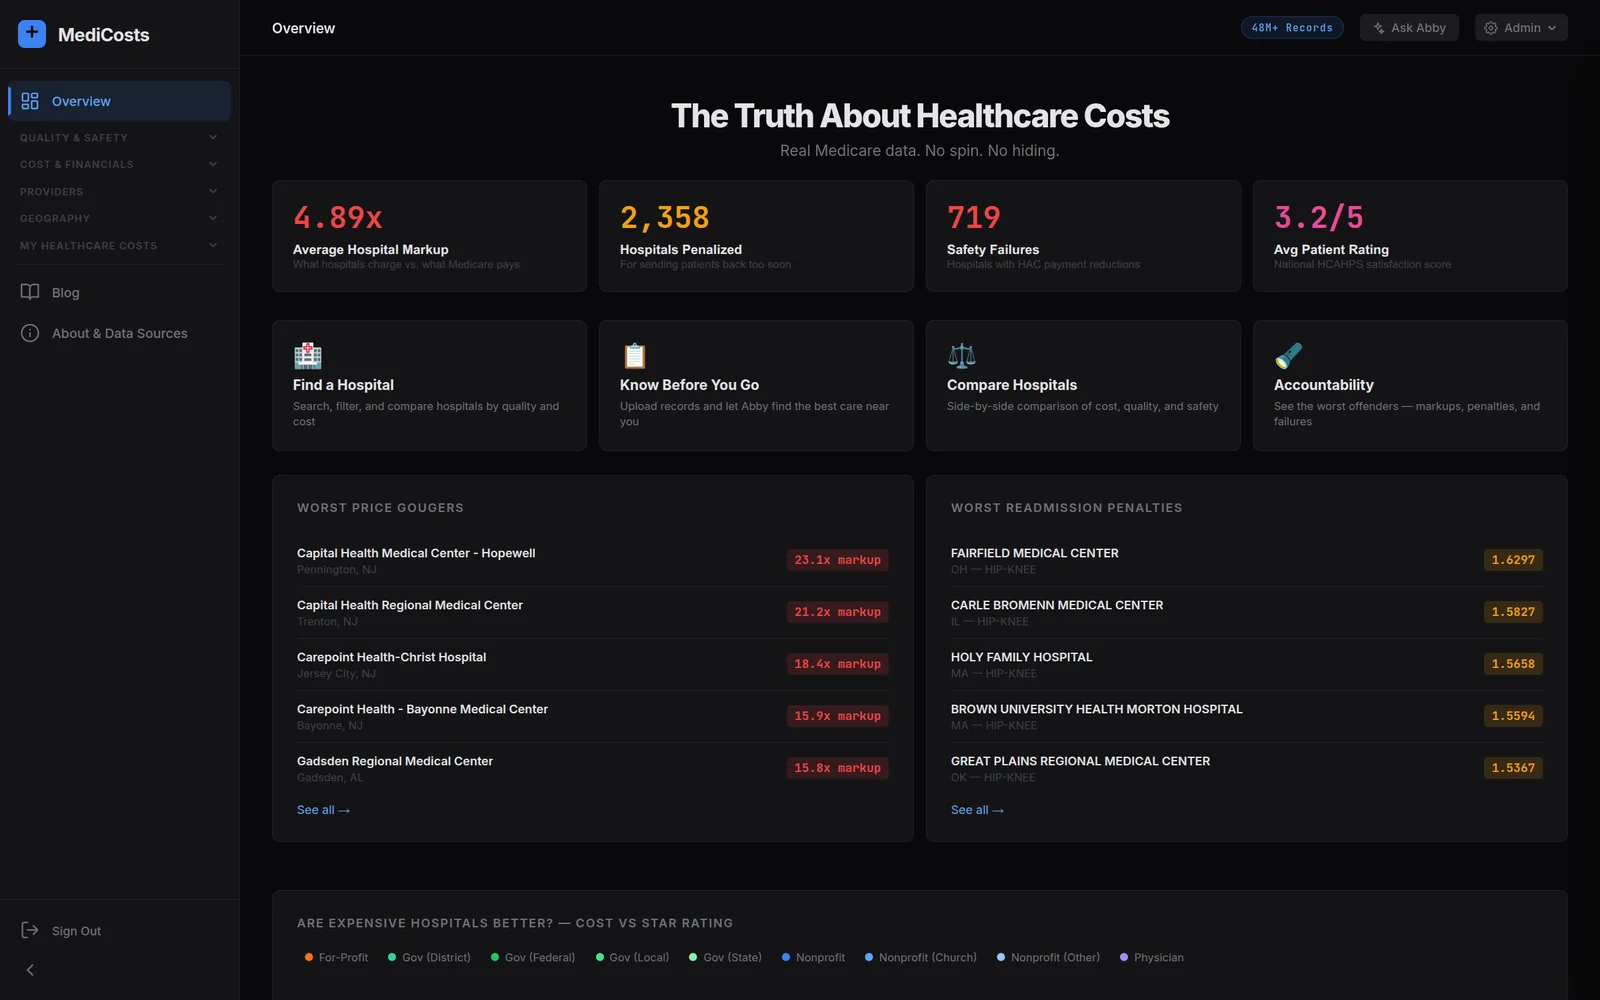
Task: Click the gear icon next to Admin
Action: tap(1491, 28)
